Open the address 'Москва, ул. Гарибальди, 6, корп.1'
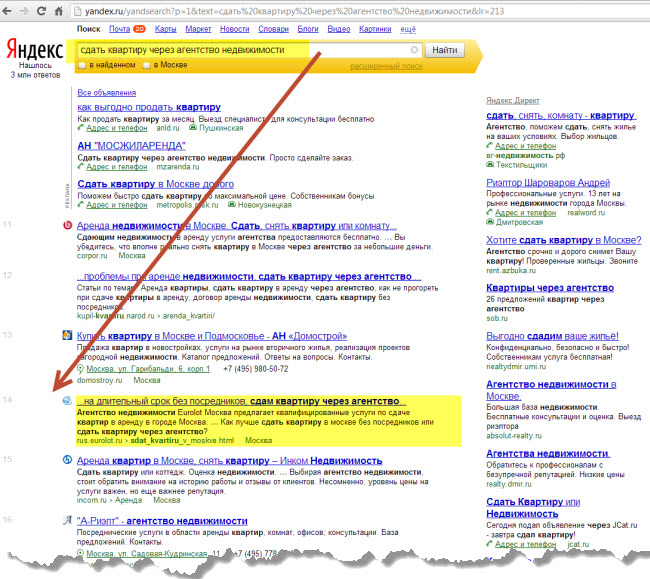 [148, 368]
